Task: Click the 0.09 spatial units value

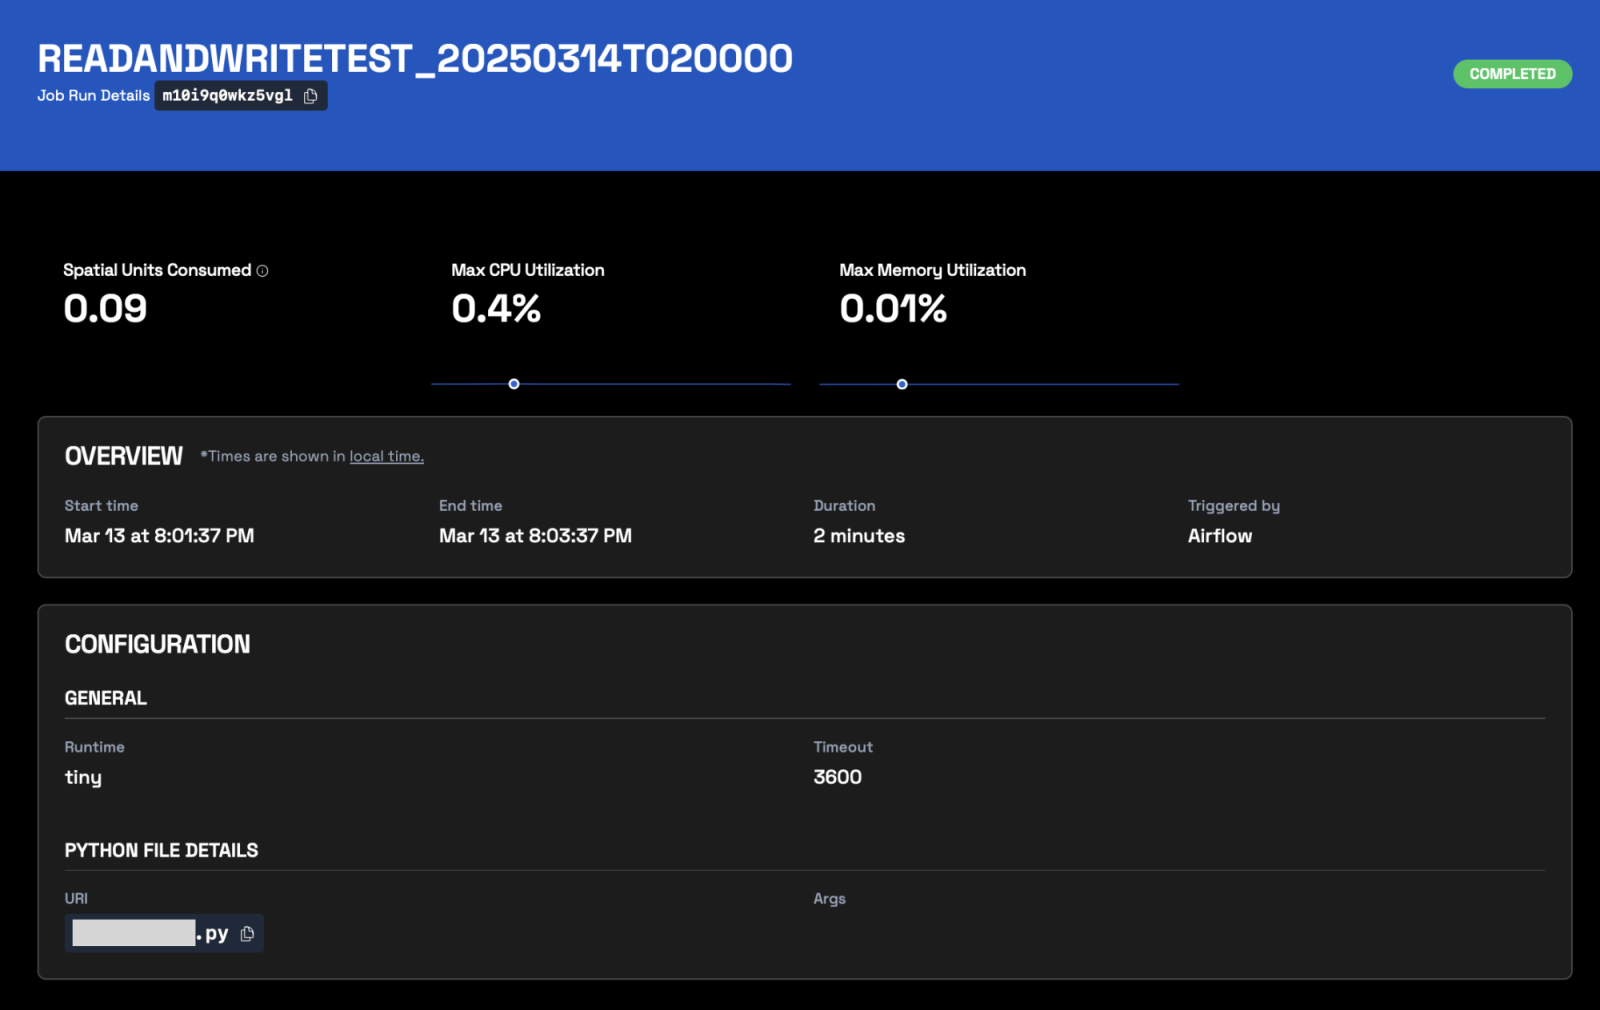Action: (105, 308)
